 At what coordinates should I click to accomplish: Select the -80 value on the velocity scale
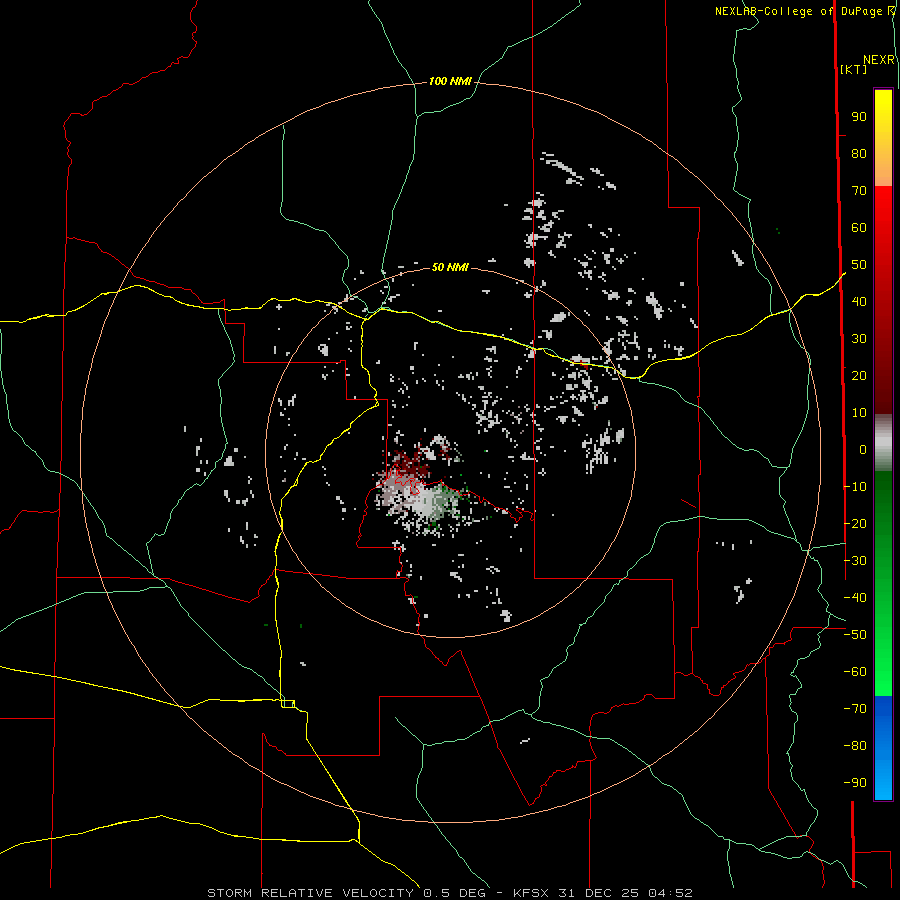pyautogui.click(x=855, y=746)
